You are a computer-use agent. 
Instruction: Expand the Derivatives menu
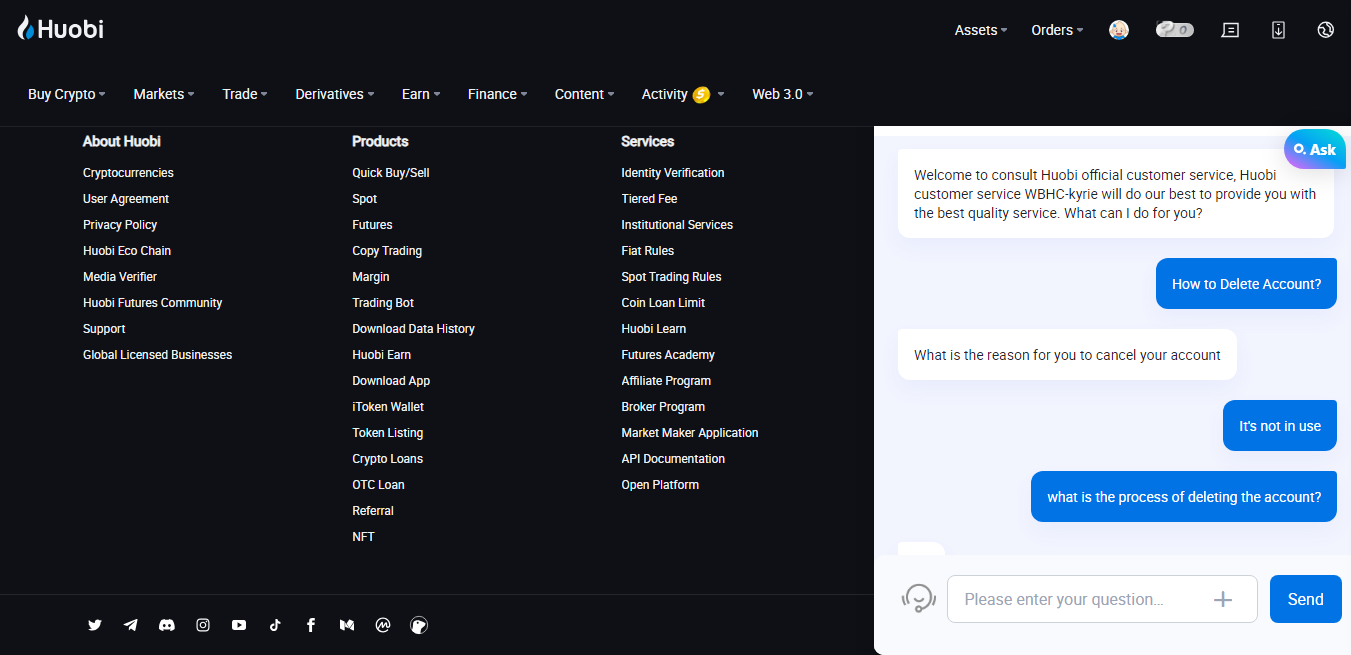[x=335, y=94]
